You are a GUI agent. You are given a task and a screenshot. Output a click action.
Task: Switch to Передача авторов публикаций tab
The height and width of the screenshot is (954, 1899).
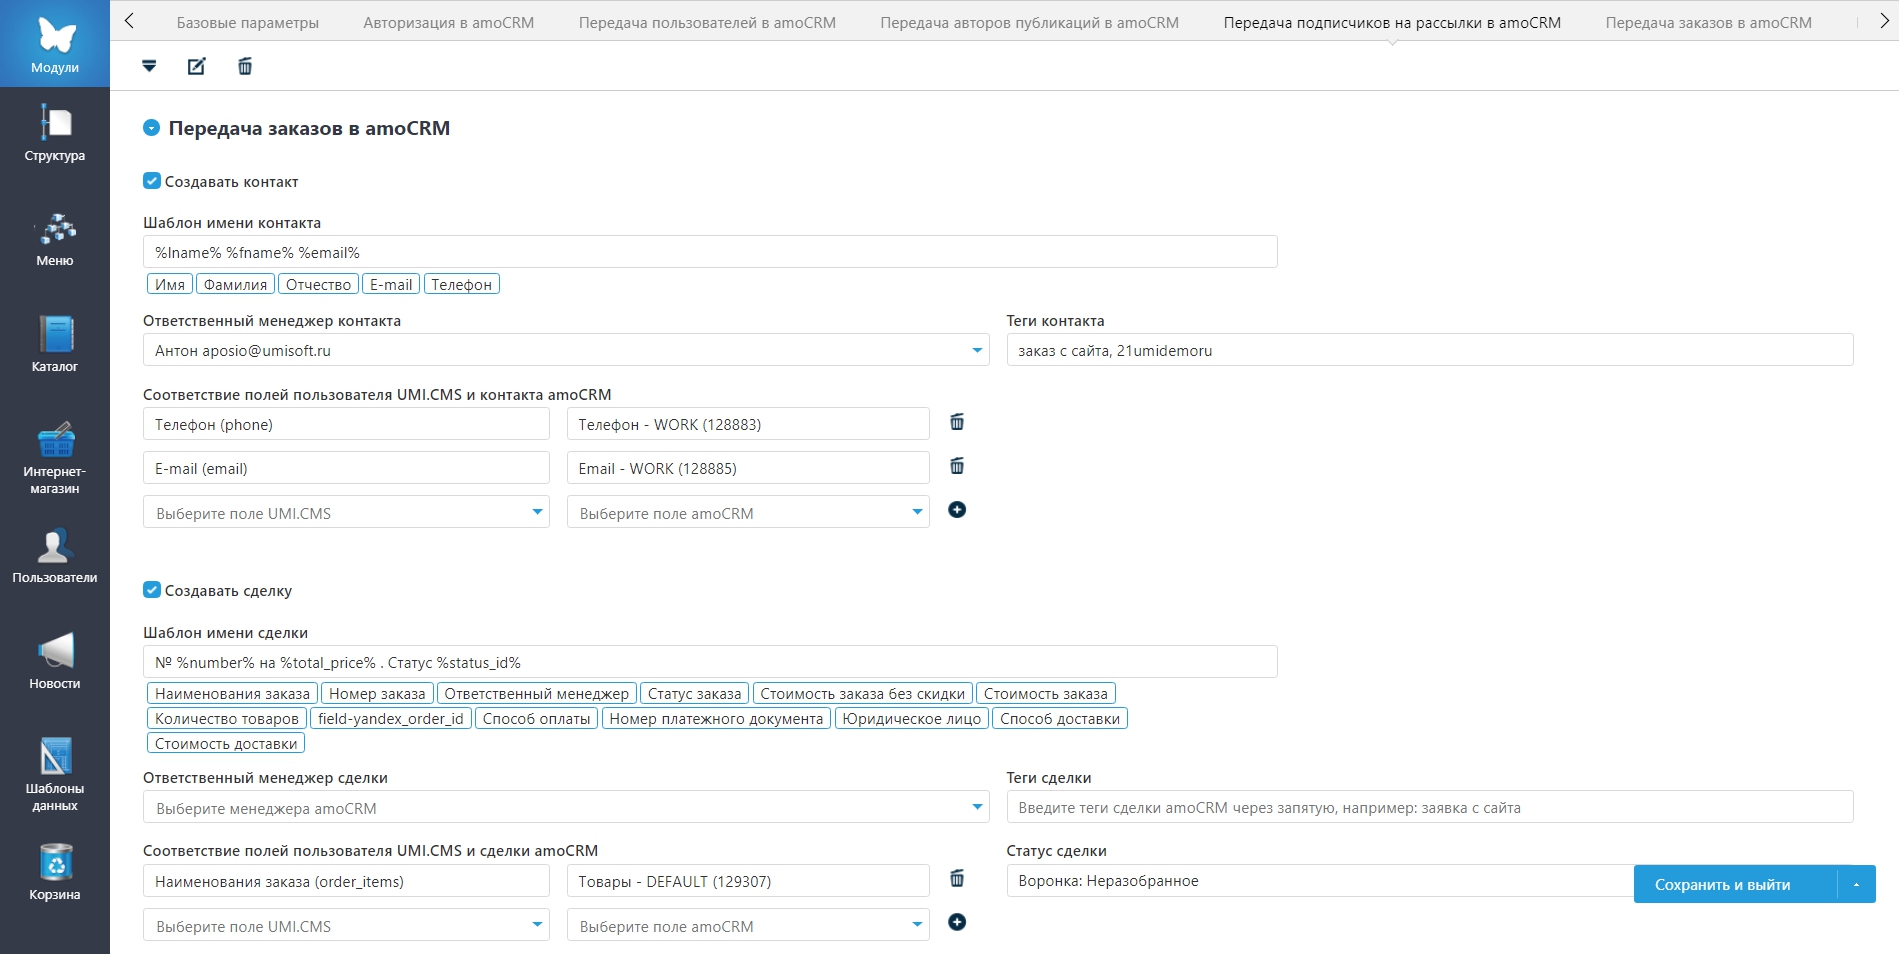(x=1030, y=22)
